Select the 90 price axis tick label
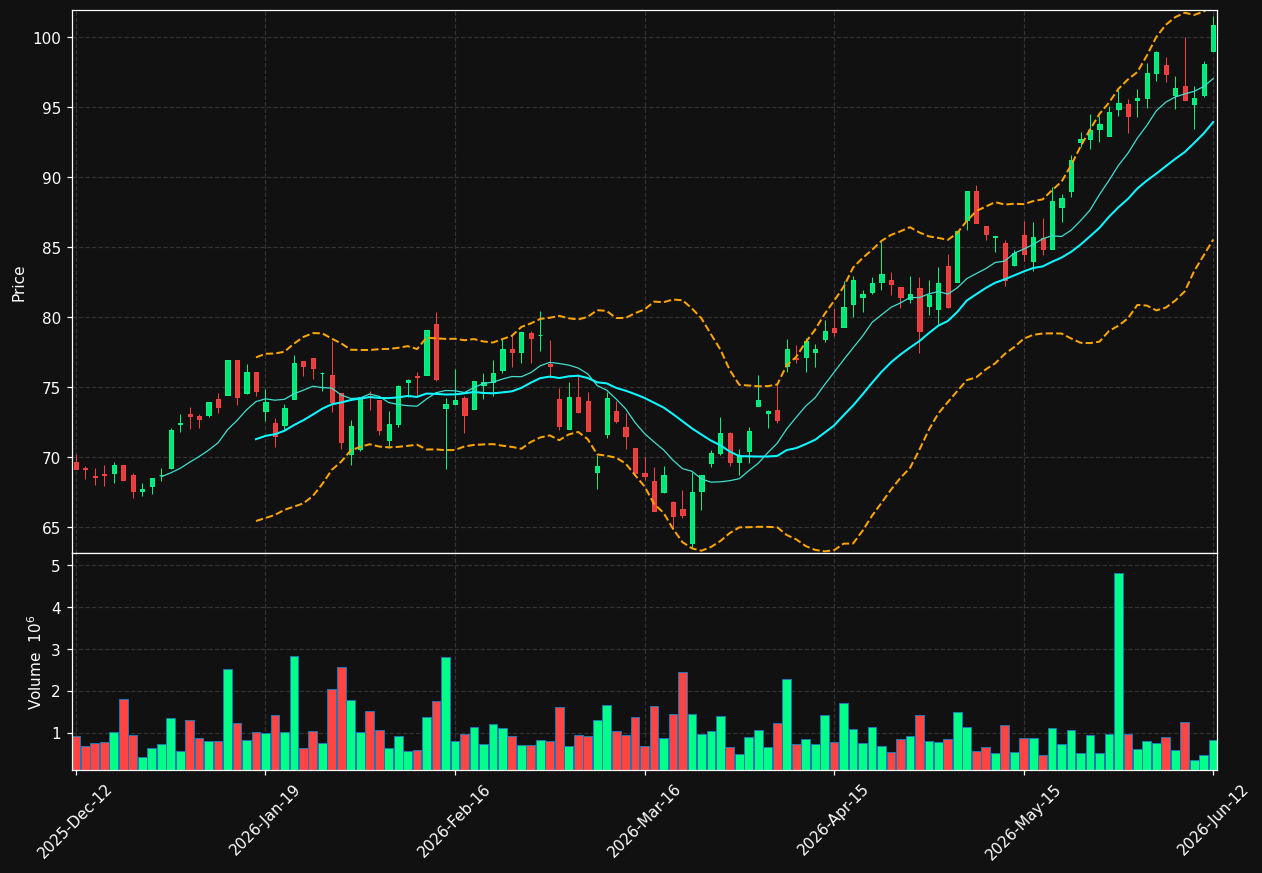1262x873 pixels. point(51,178)
